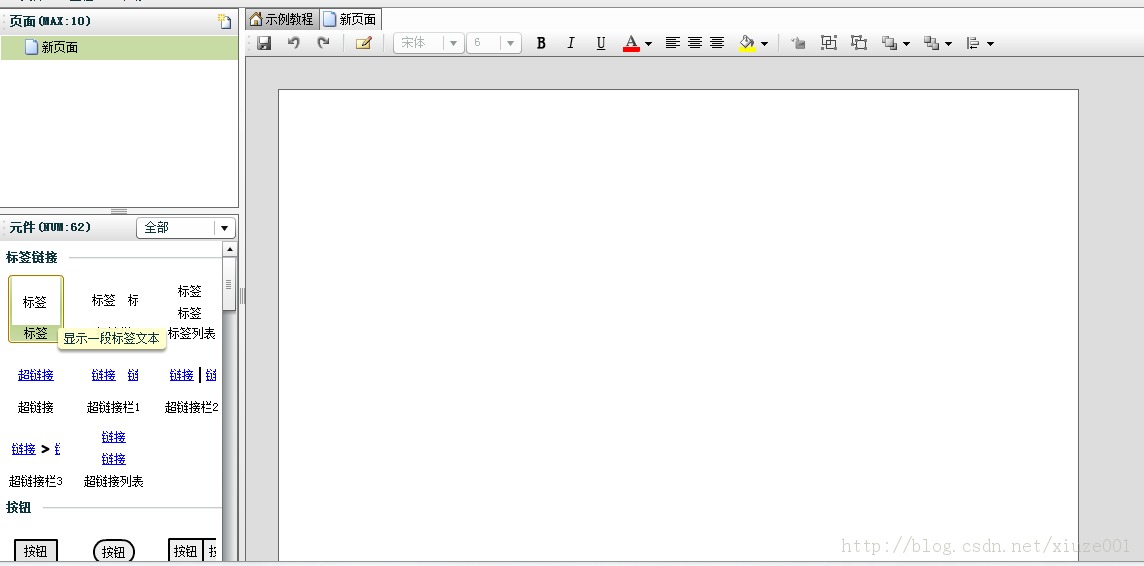1144x566 pixels.
Task: Click the group elements icon
Action: [x=829, y=43]
